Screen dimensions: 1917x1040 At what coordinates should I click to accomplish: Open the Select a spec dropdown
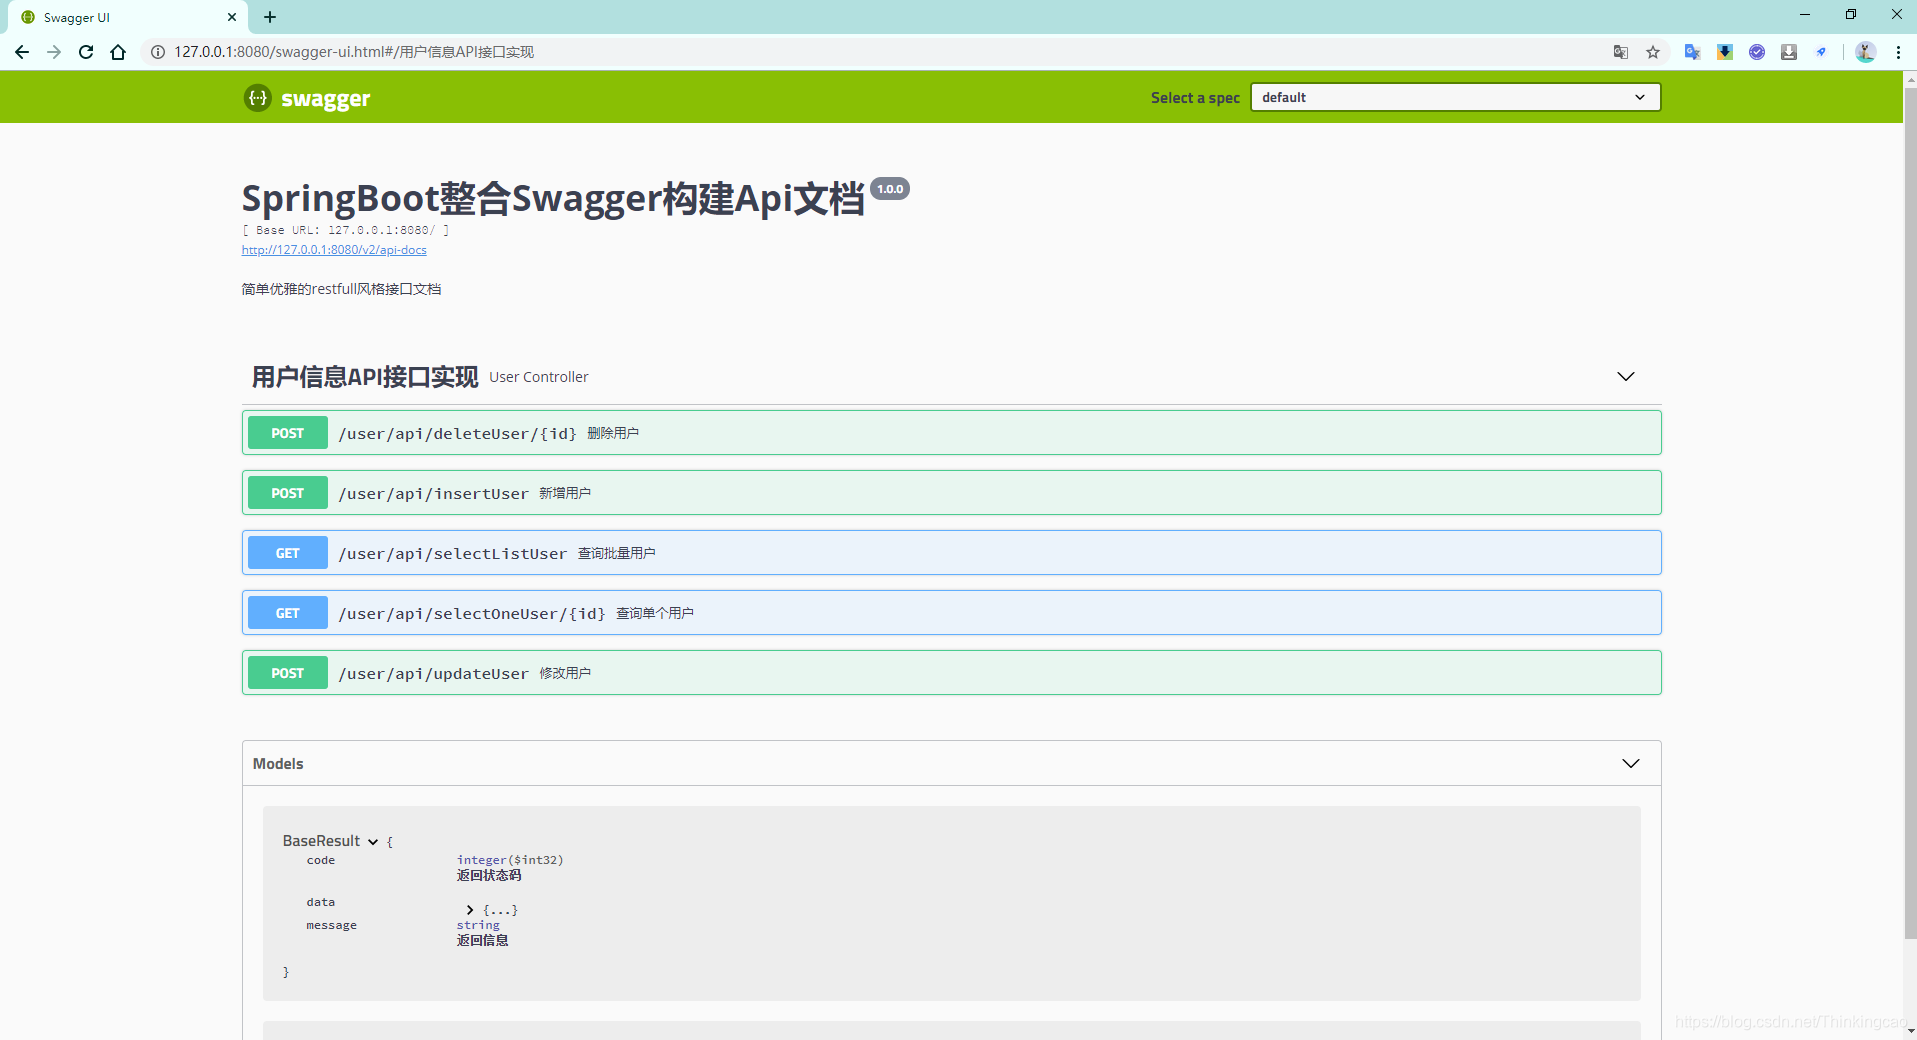[1455, 97]
